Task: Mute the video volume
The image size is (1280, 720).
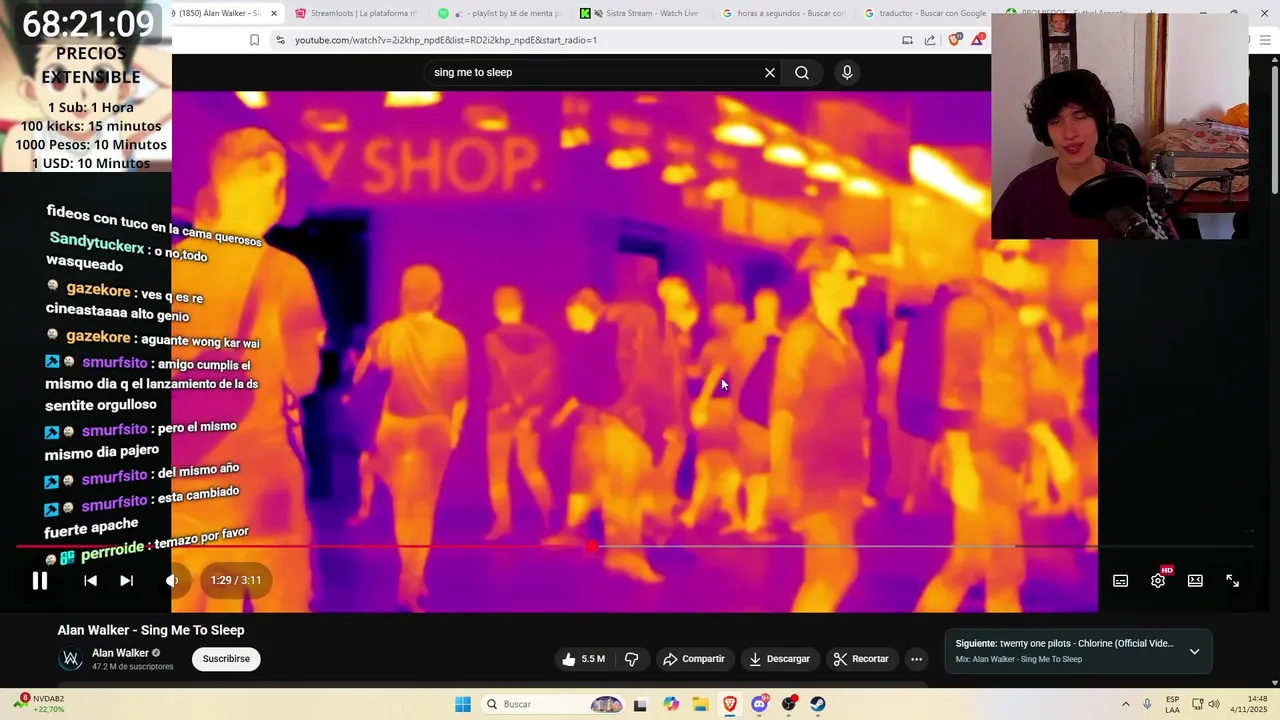Action: (172, 580)
